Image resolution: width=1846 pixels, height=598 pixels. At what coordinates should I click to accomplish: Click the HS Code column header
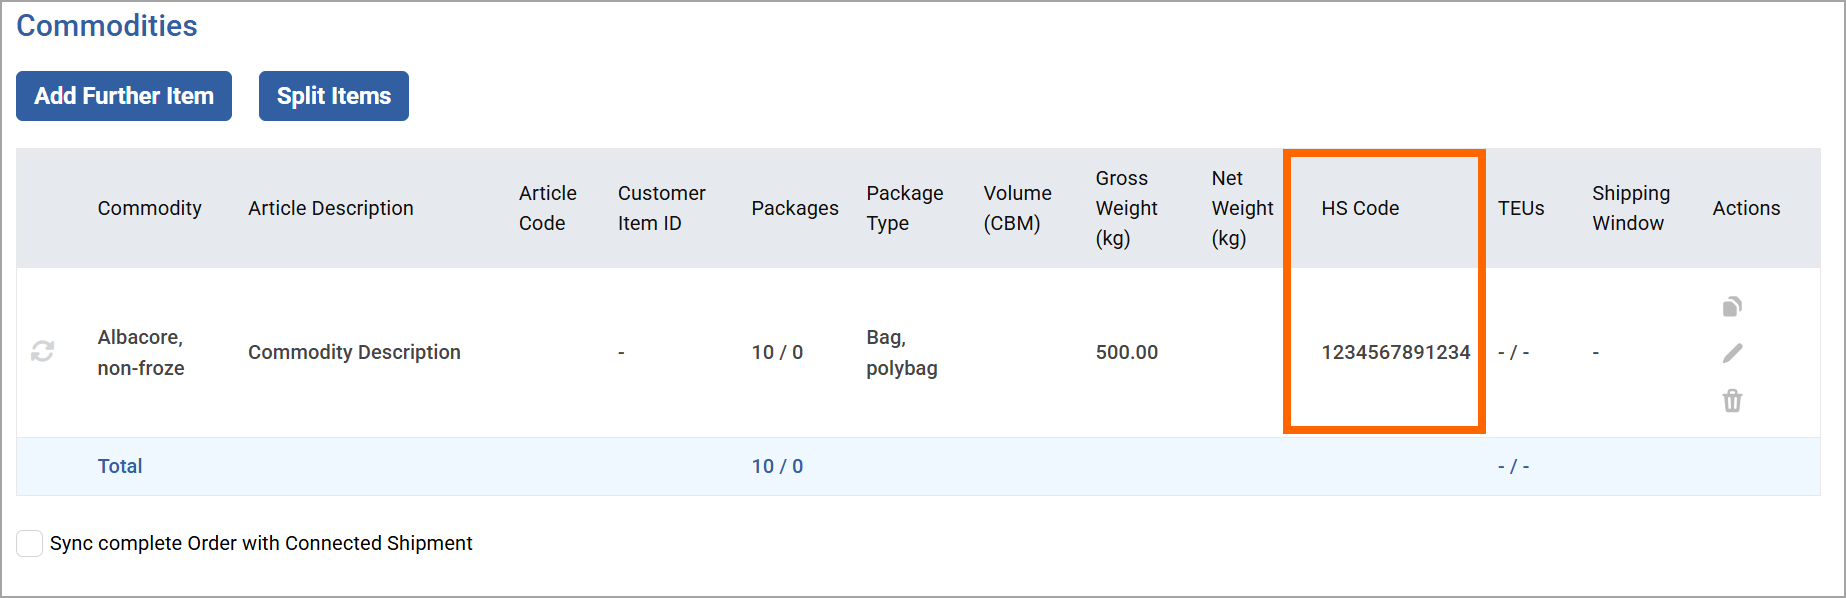point(1360,208)
